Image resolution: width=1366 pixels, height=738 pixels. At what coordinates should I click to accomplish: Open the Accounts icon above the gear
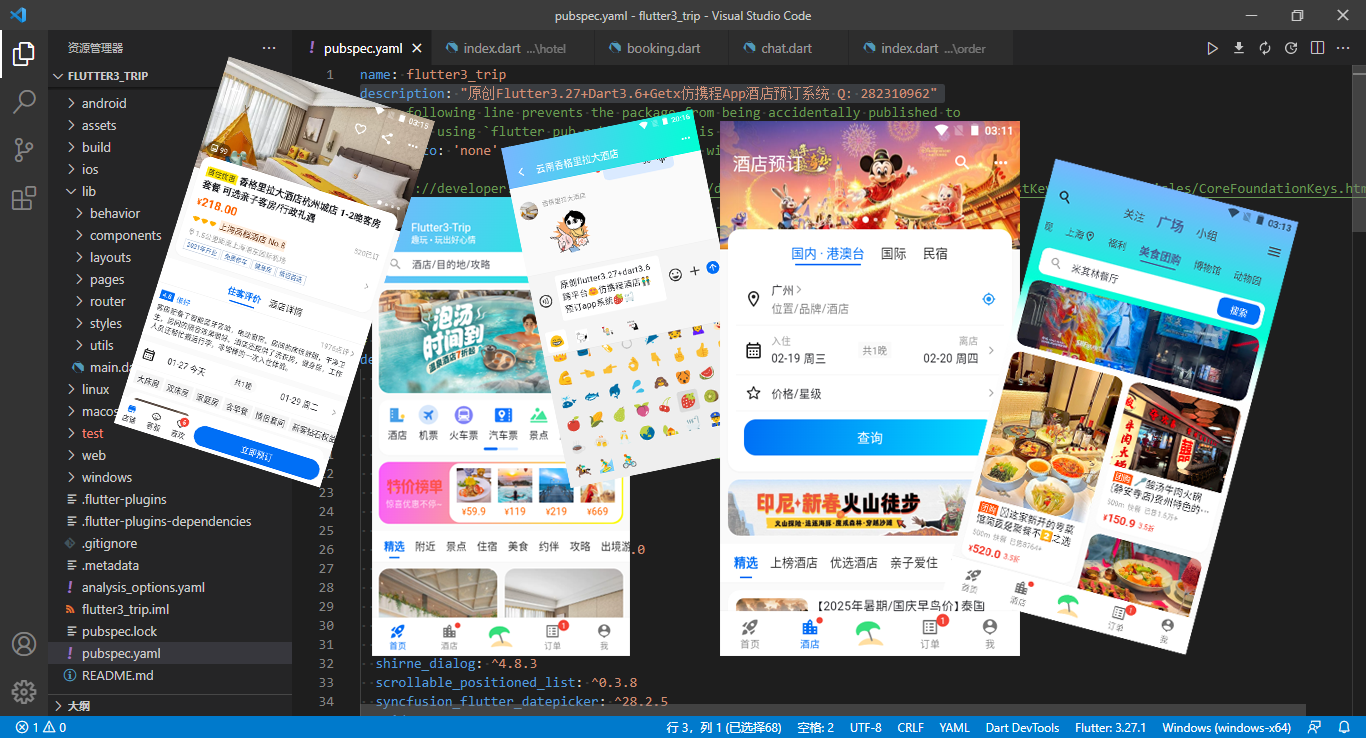click(x=24, y=645)
